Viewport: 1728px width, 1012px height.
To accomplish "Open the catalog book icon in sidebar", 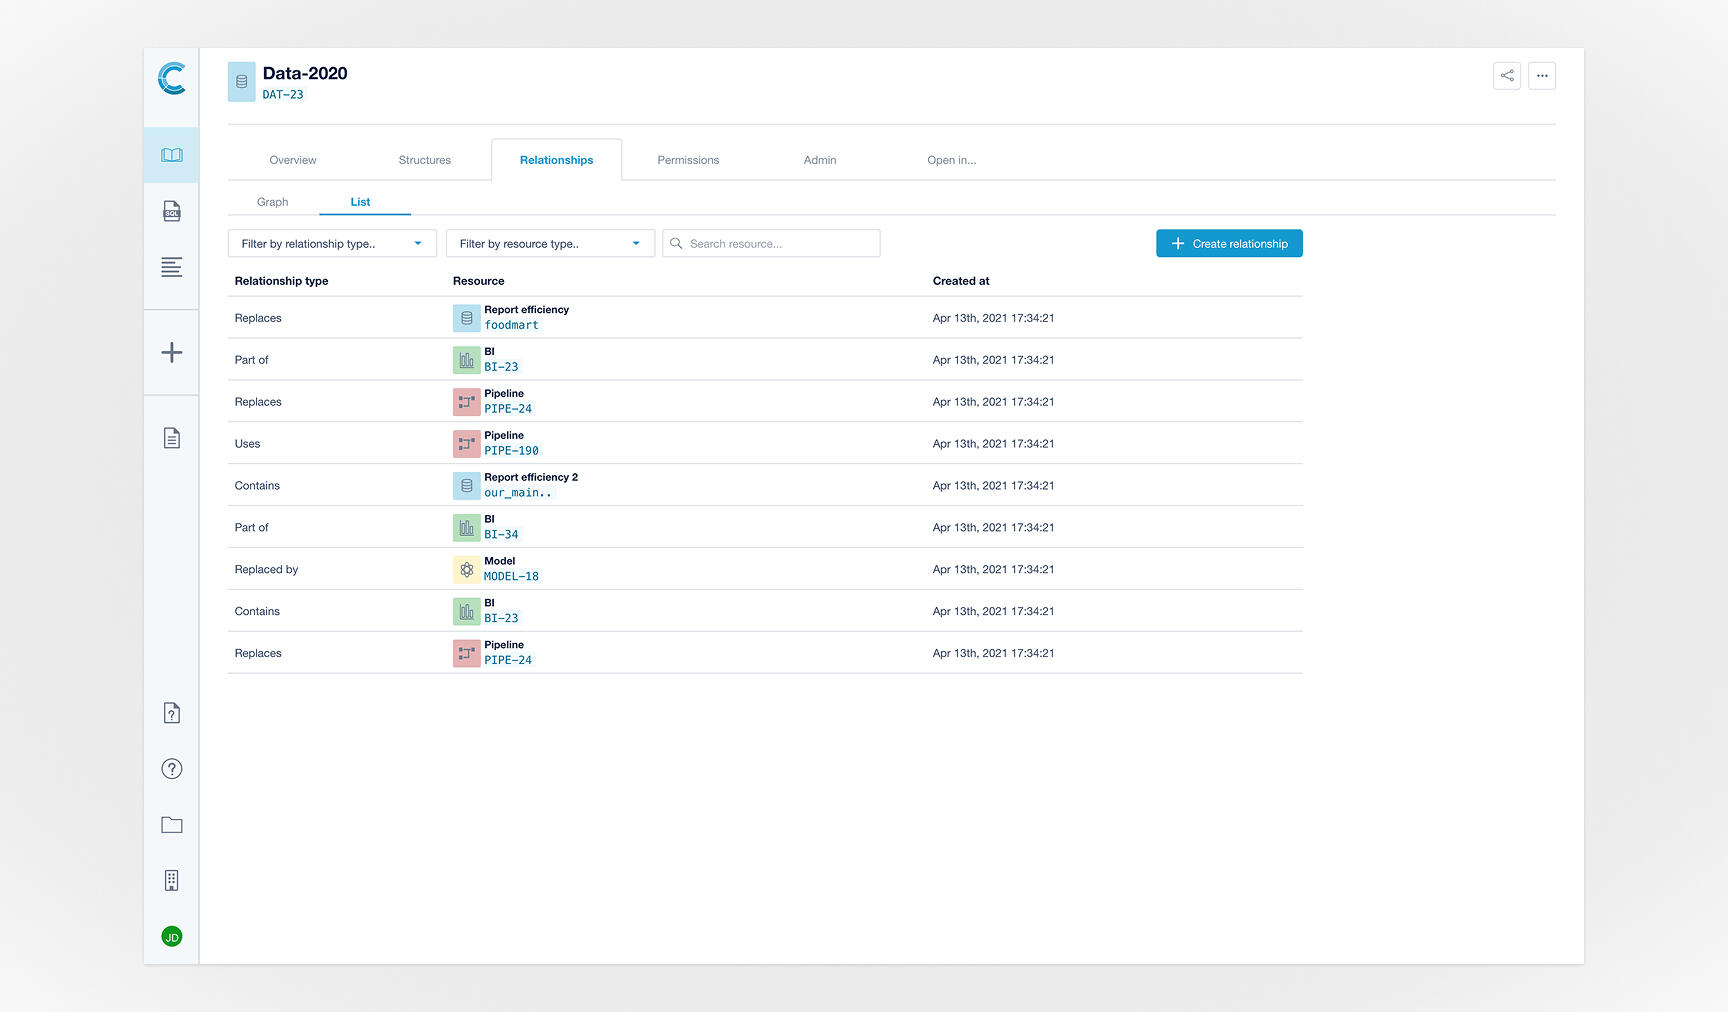I will click(172, 155).
